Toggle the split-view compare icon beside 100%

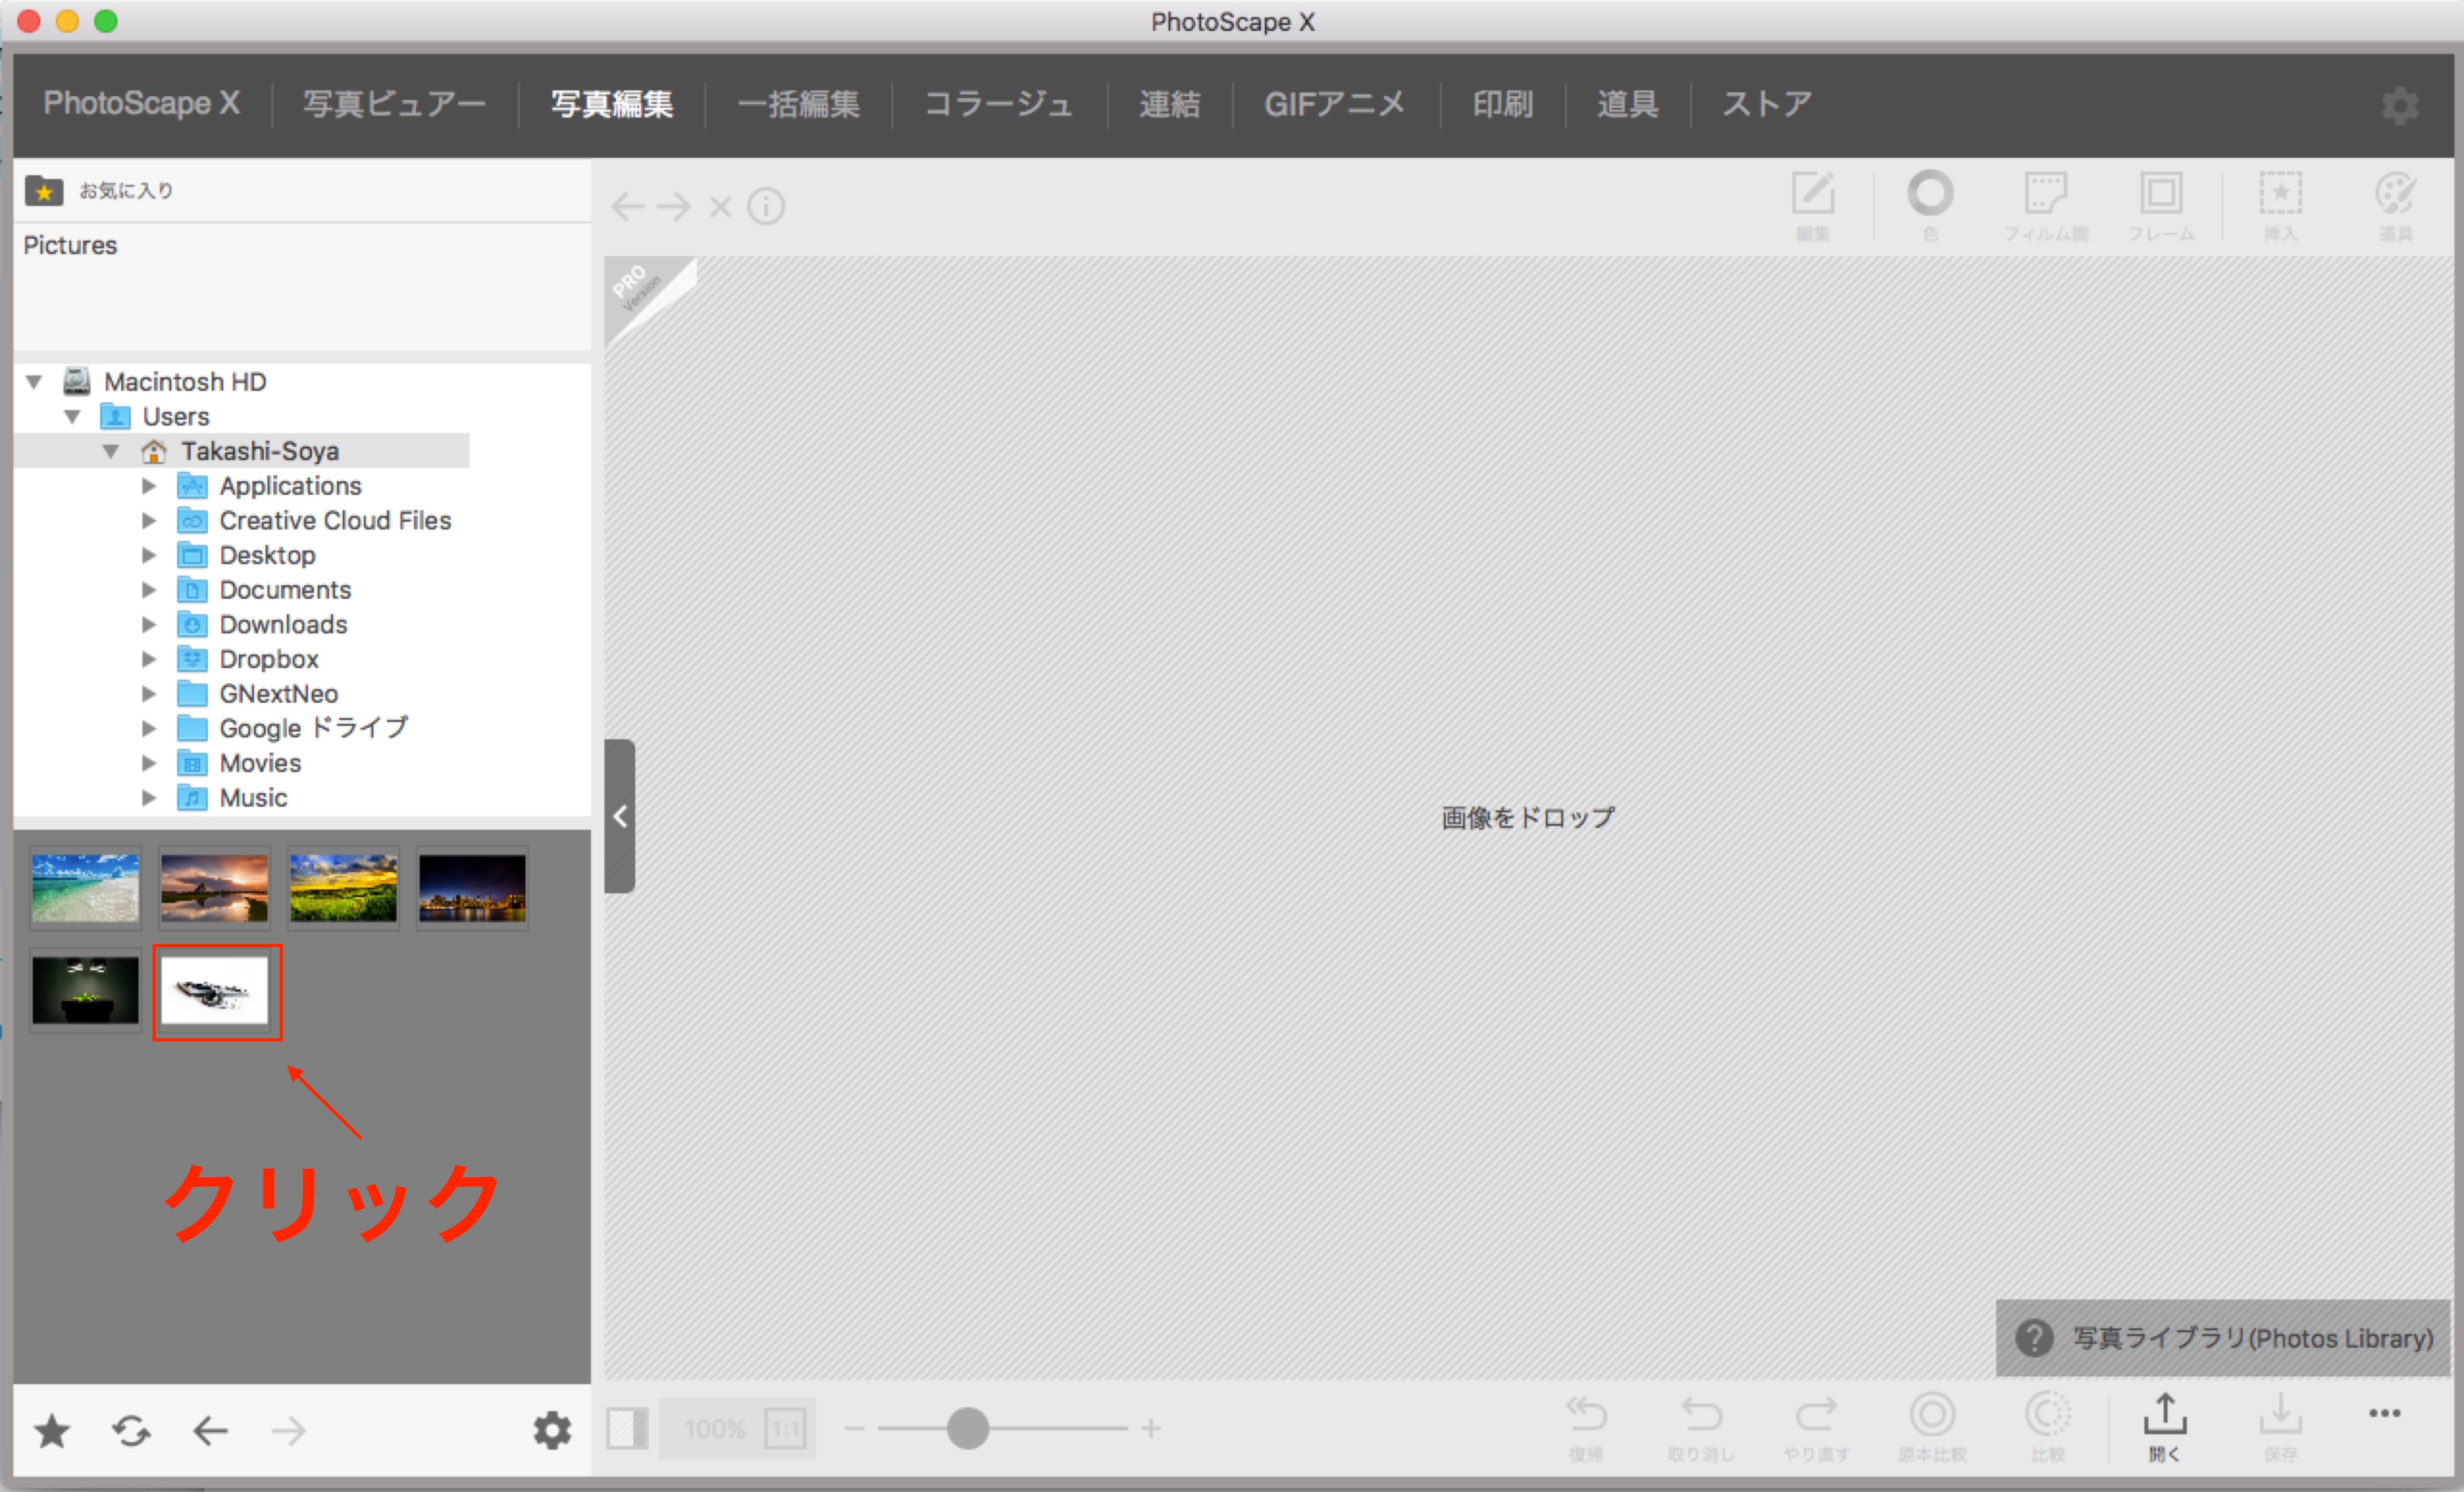[x=627, y=1428]
